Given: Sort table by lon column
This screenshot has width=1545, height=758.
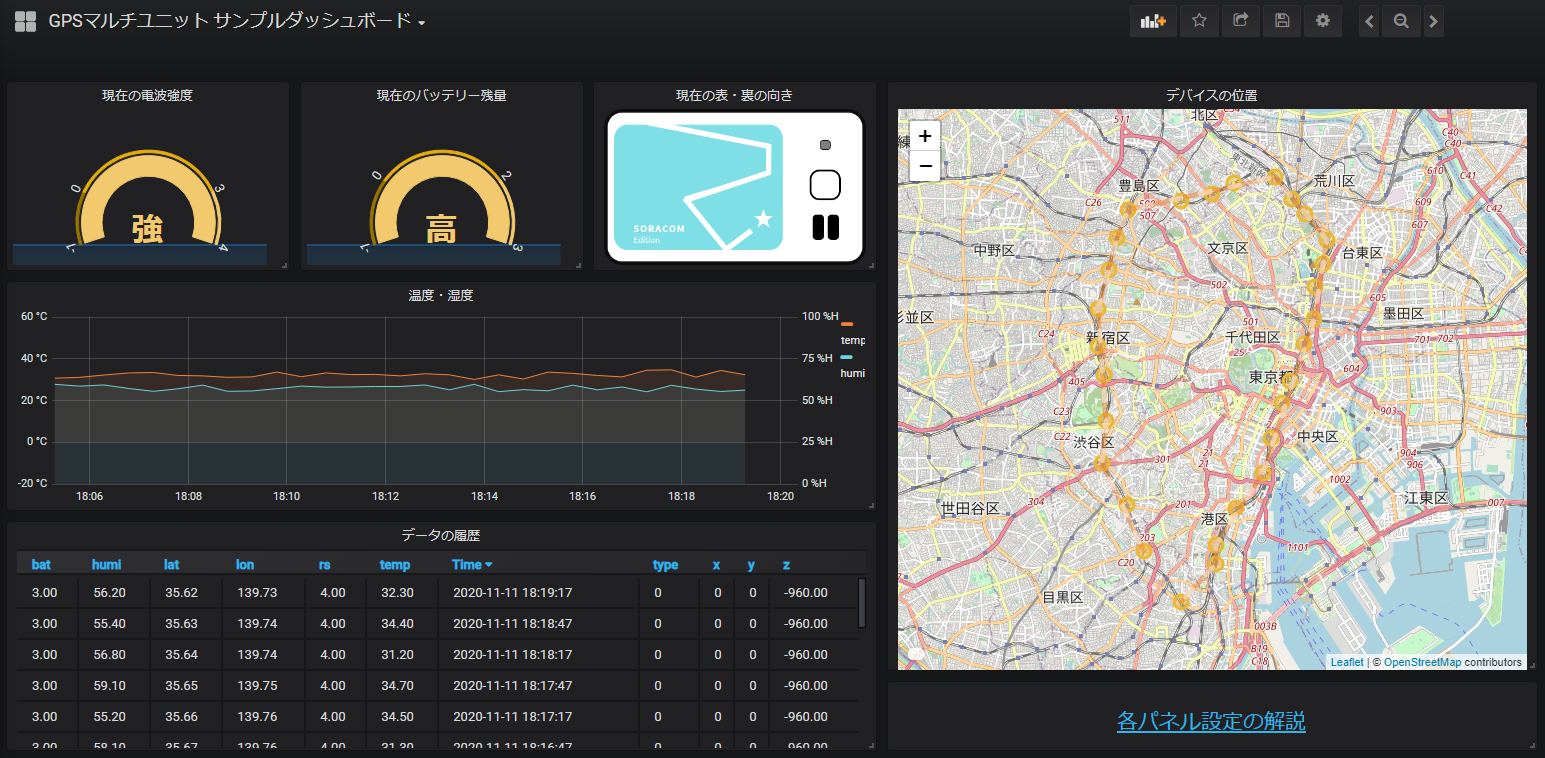Looking at the screenshot, I should (245, 564).
